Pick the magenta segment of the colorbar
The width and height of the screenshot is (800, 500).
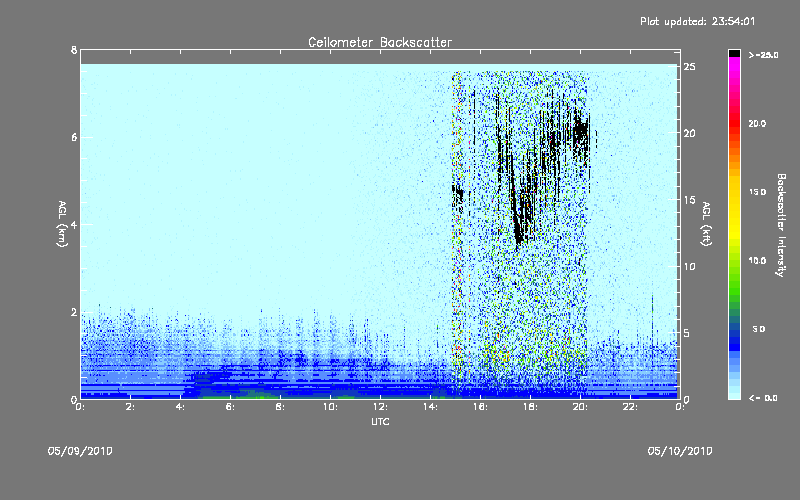(734, 66)
